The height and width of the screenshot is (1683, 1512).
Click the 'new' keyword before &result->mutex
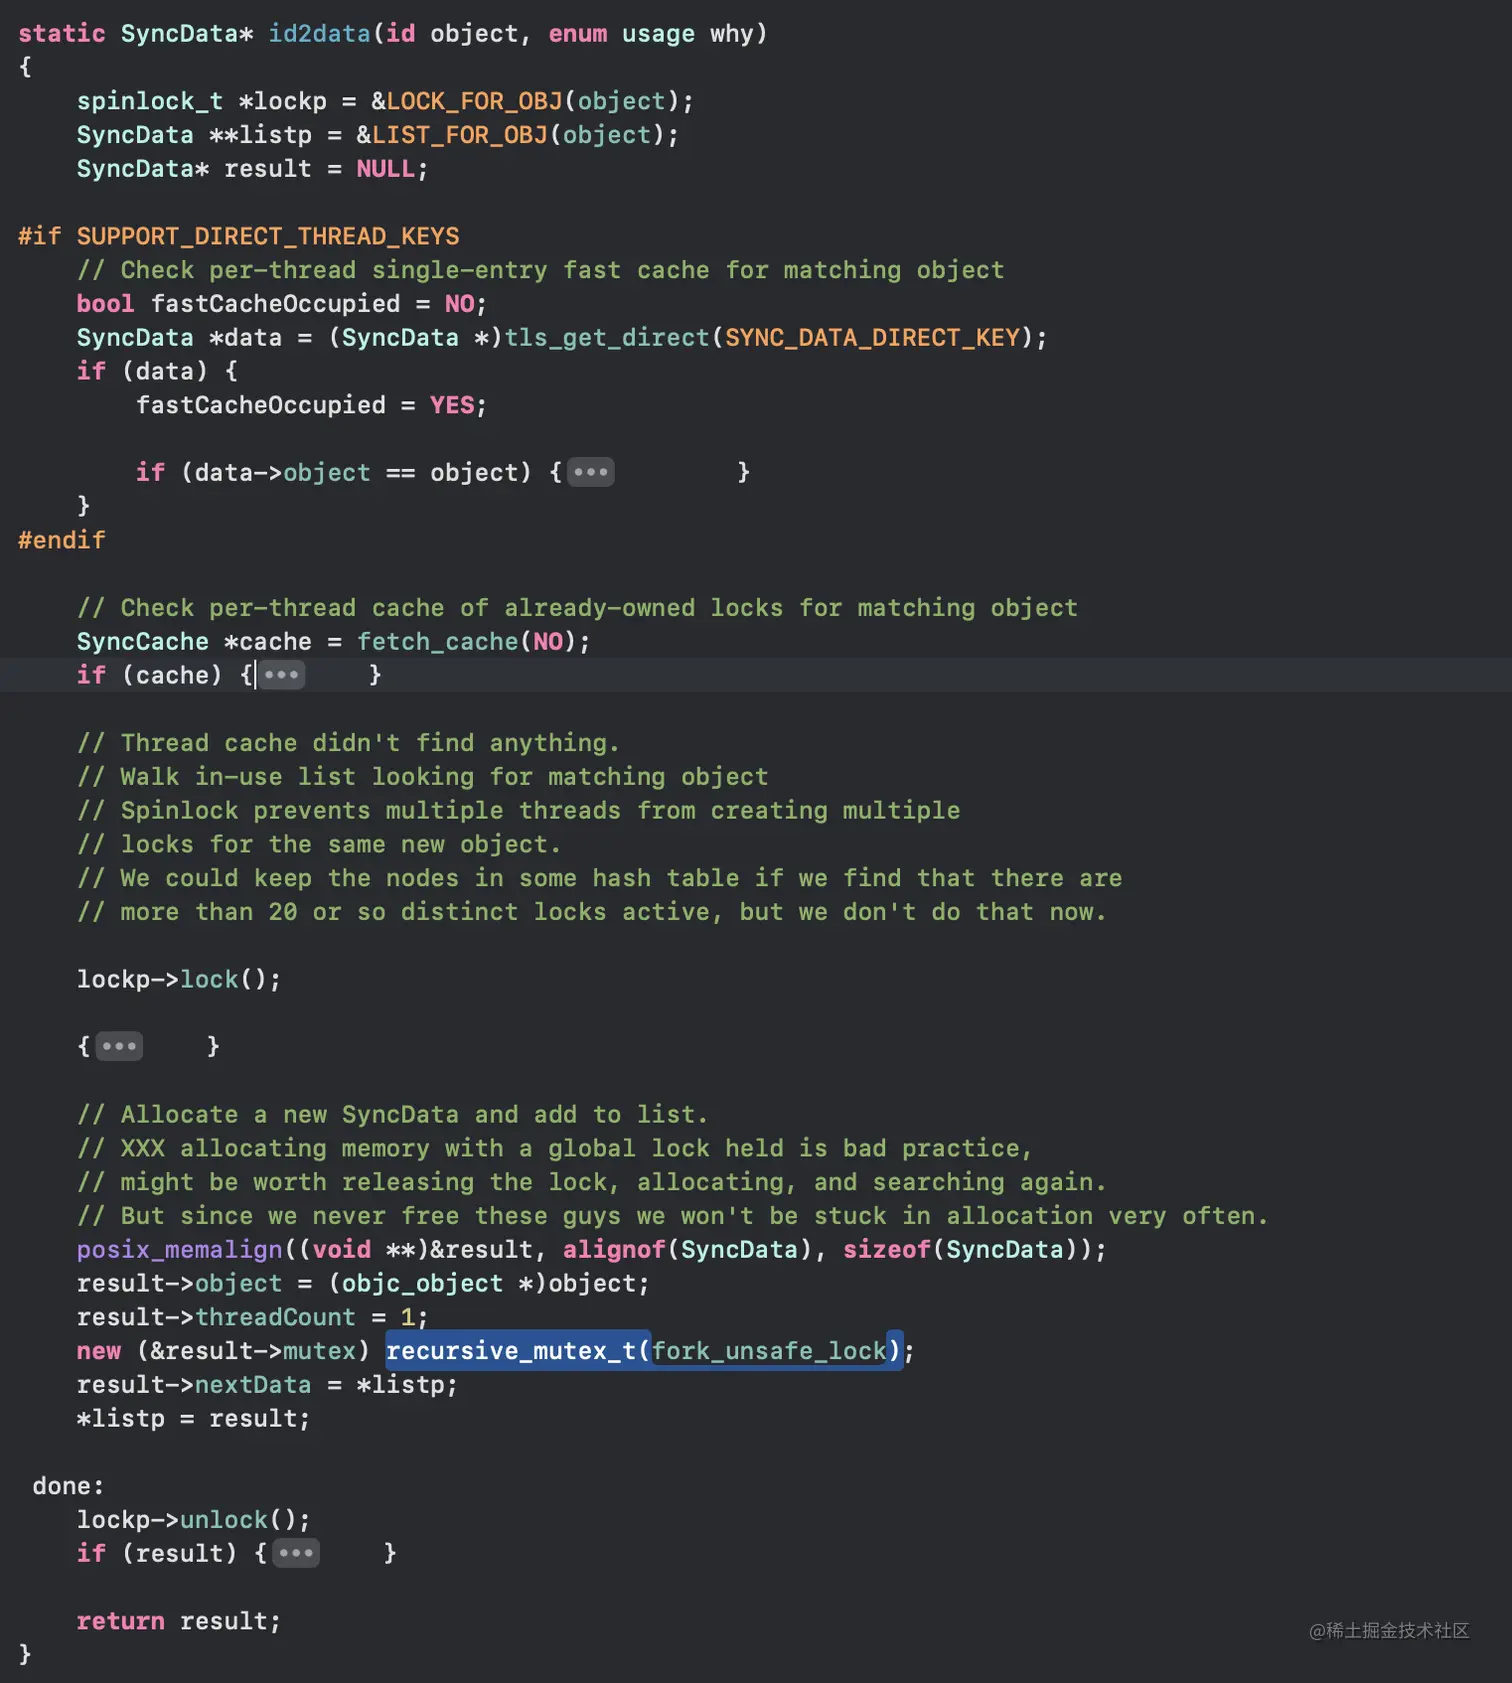(99, 1351)
